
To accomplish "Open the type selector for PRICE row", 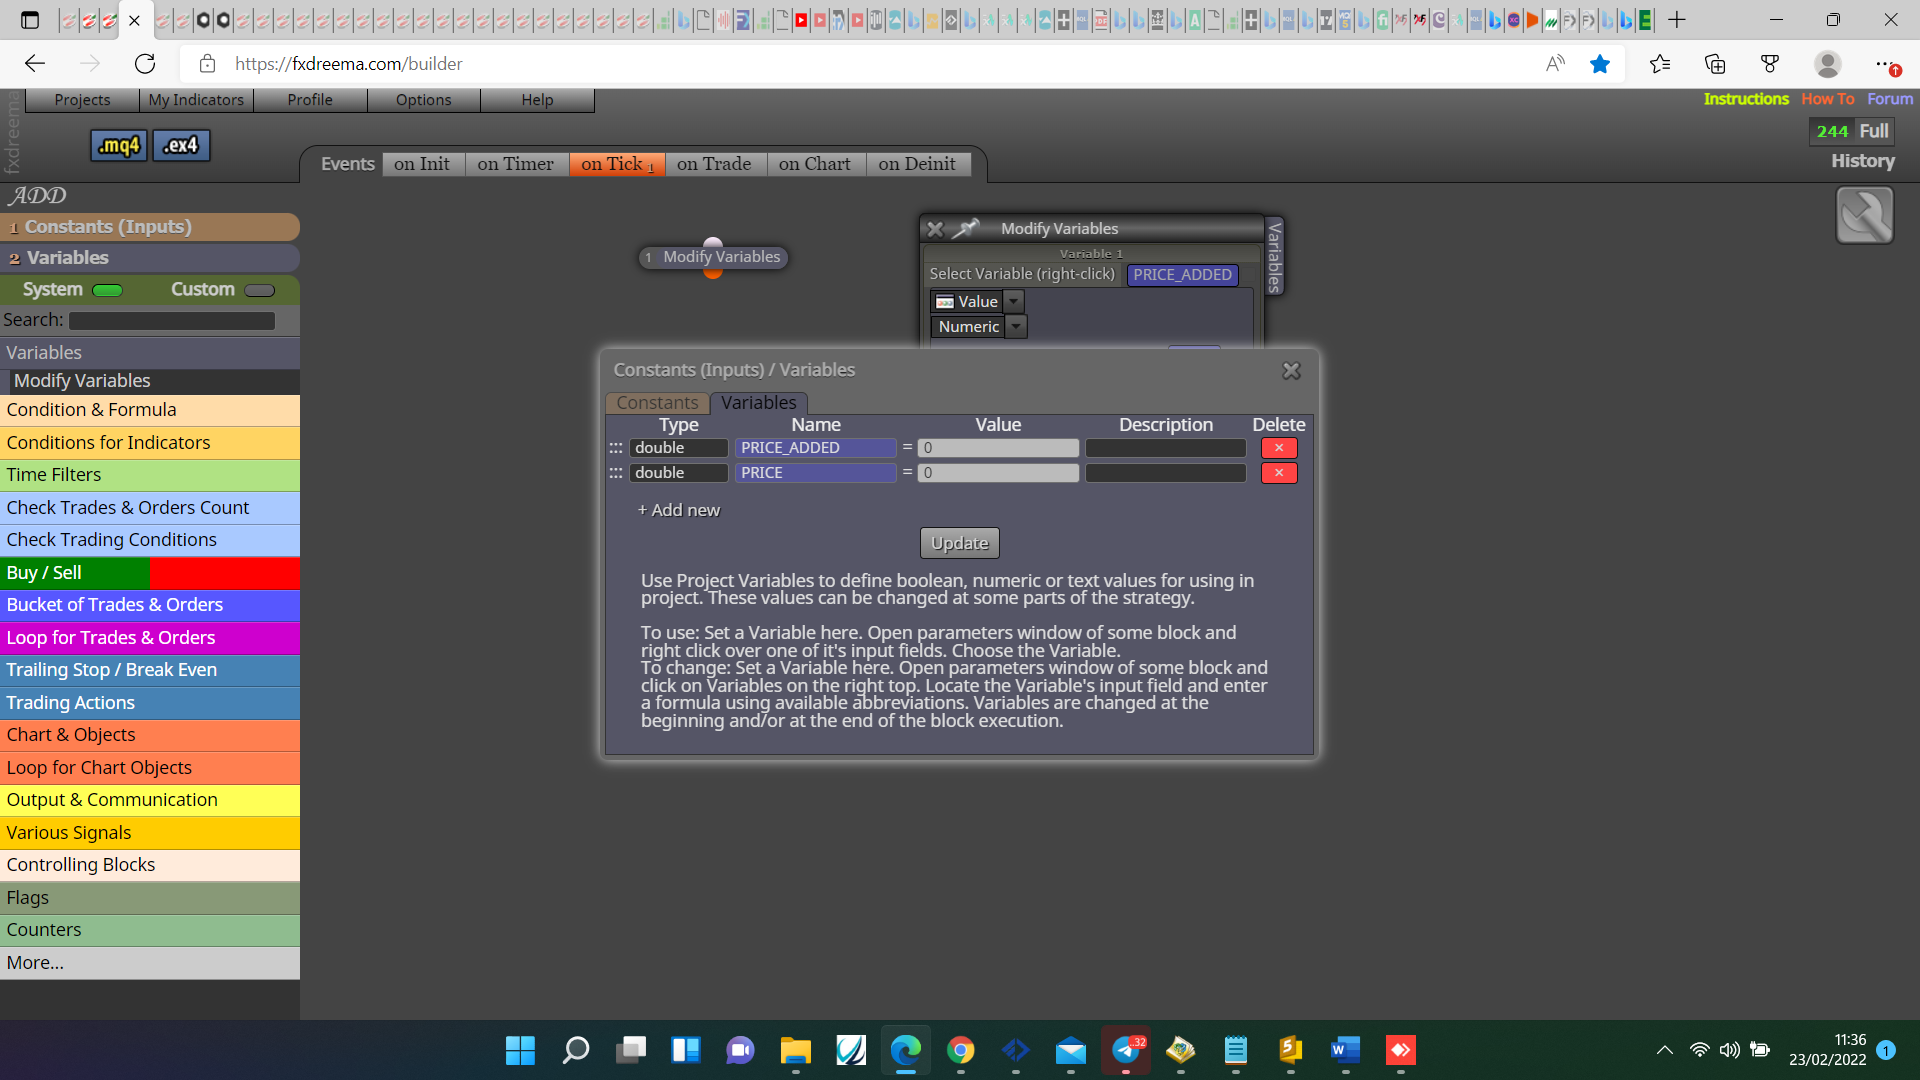I will click(x=679, y=473).
